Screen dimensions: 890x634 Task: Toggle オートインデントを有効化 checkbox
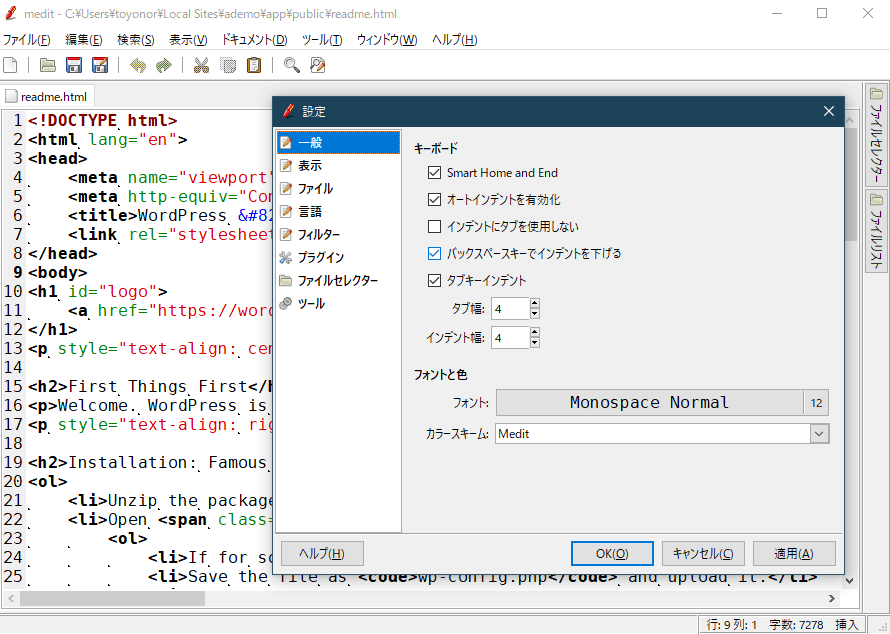[434, 200]
